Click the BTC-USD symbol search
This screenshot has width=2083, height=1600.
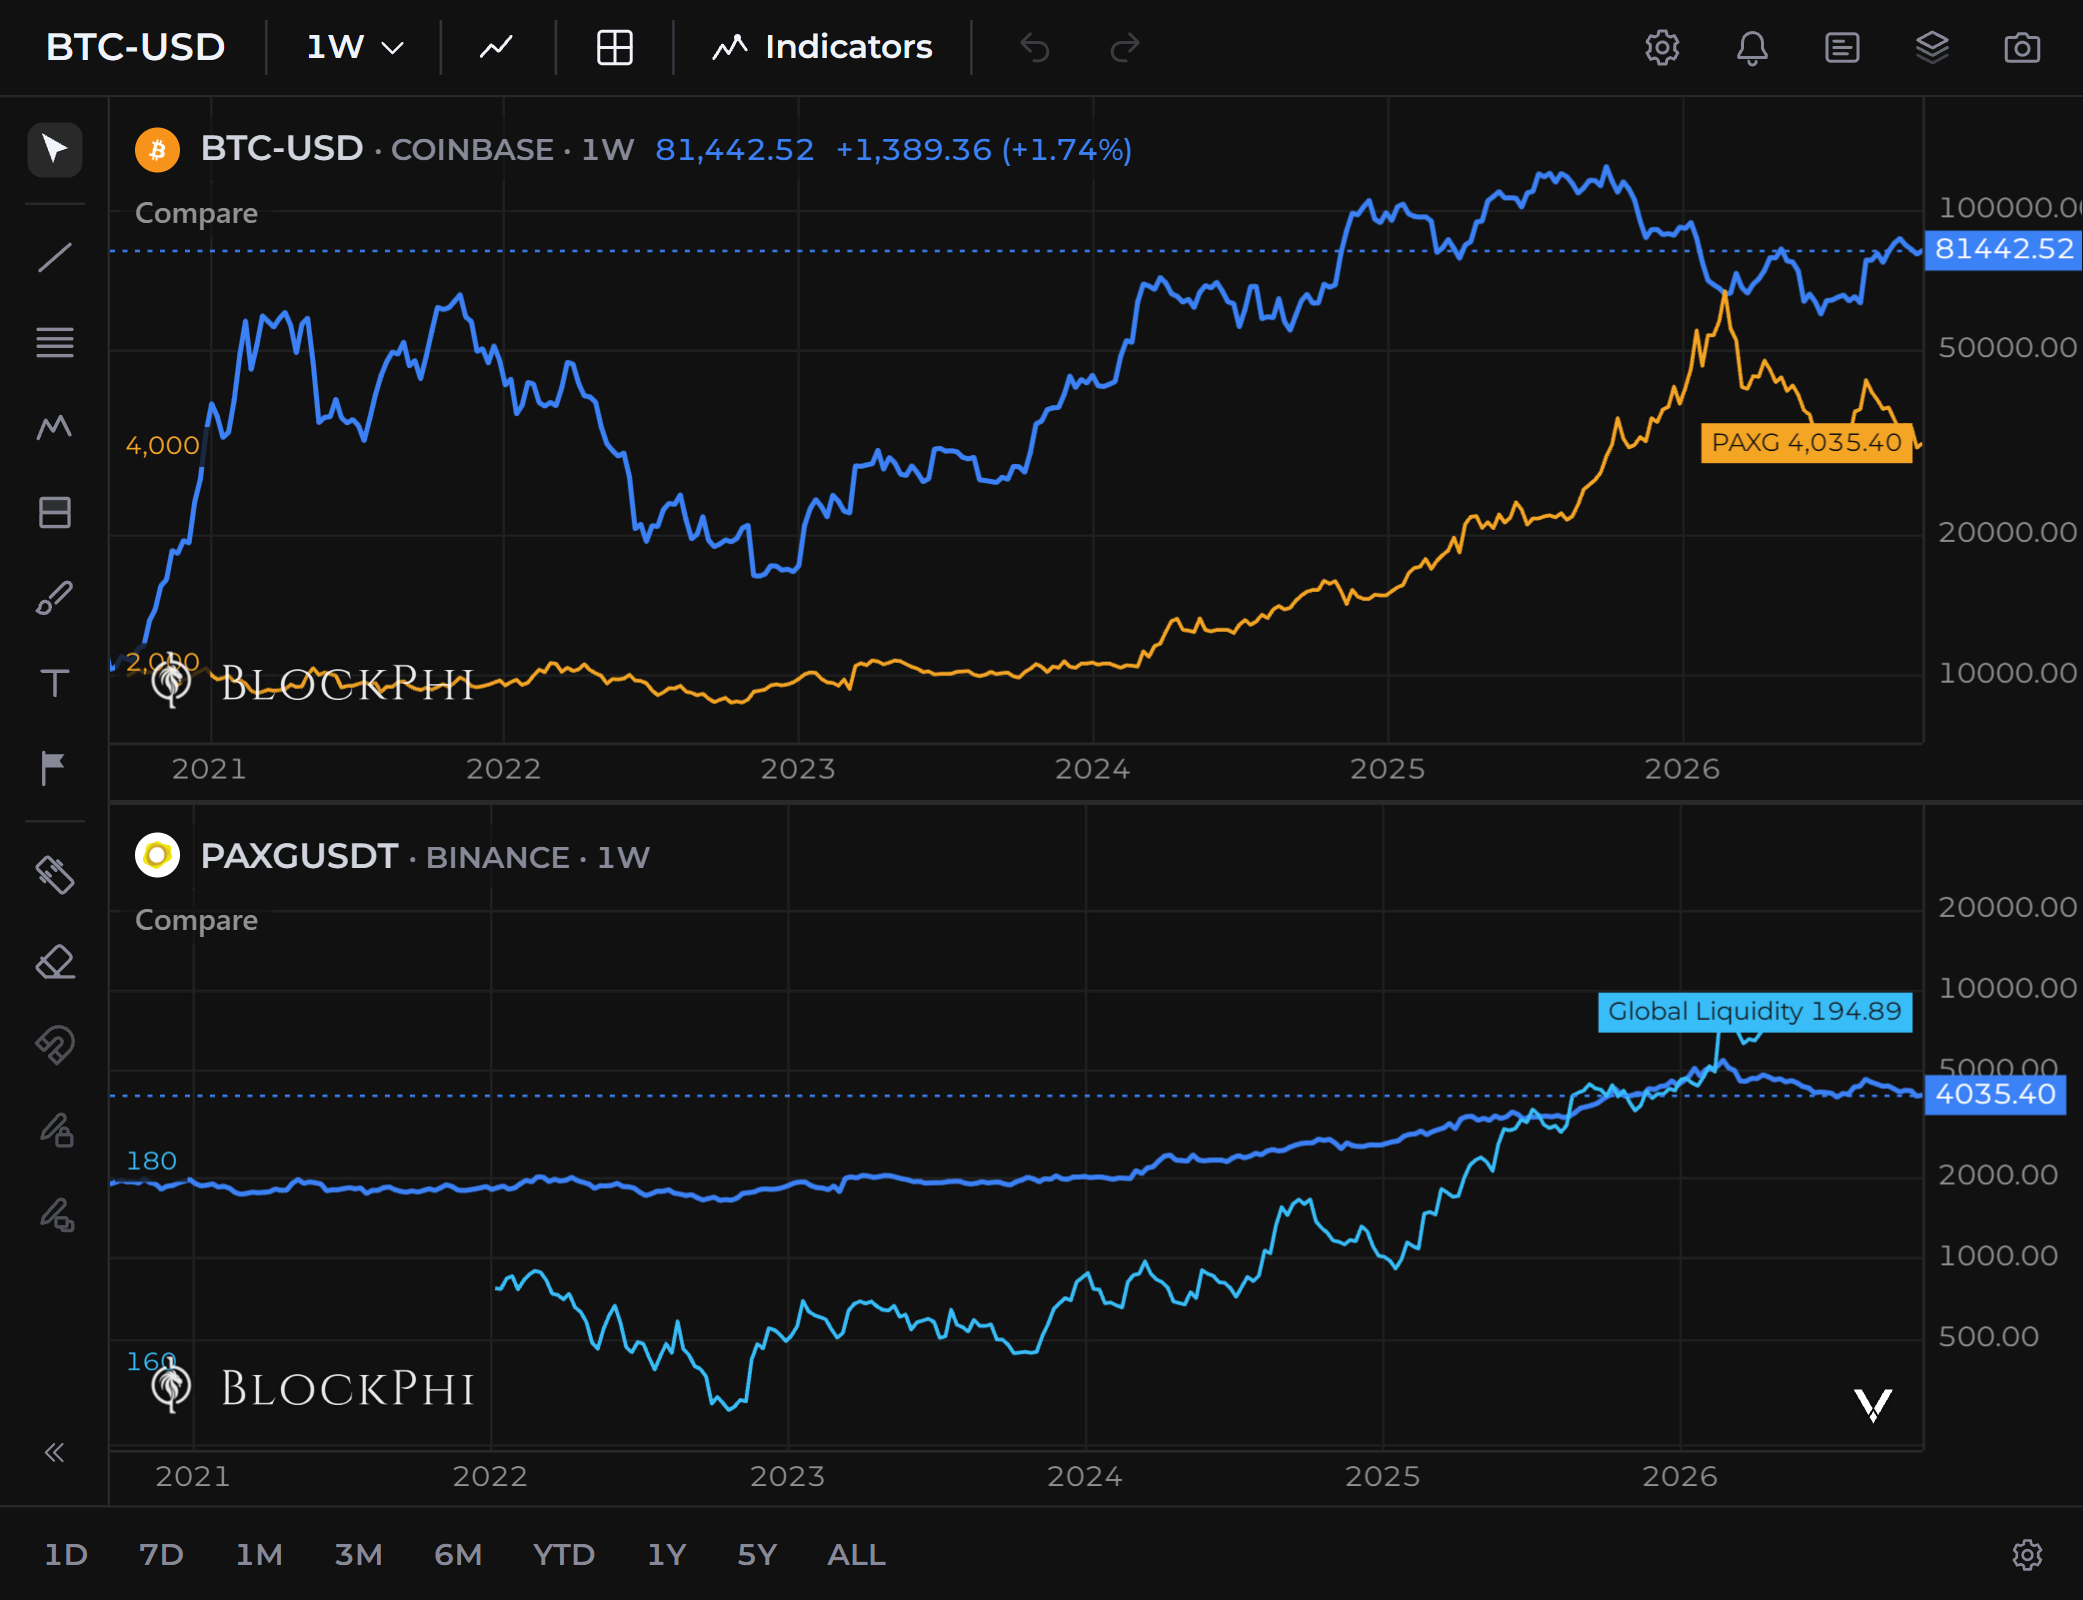click(136, 47)
